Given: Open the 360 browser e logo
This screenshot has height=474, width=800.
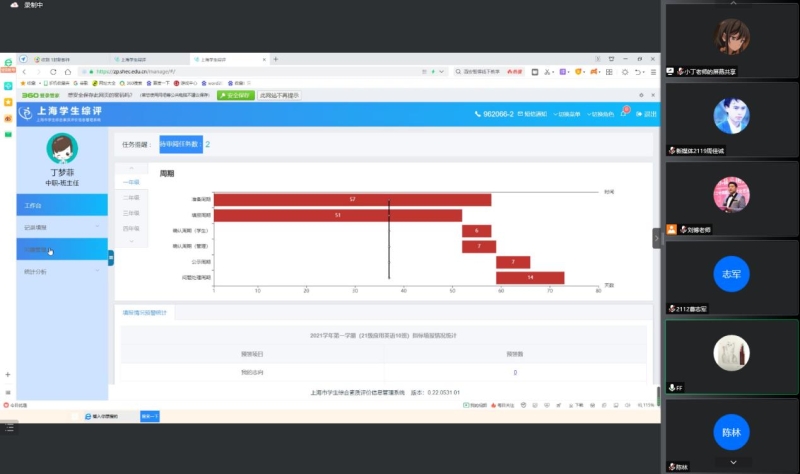Looking at the screenshot, I should click(x=8, y=64).
